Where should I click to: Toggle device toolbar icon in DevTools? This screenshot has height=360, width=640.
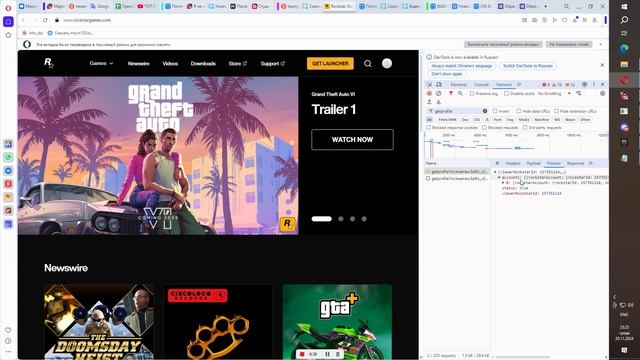click(439, 84)
